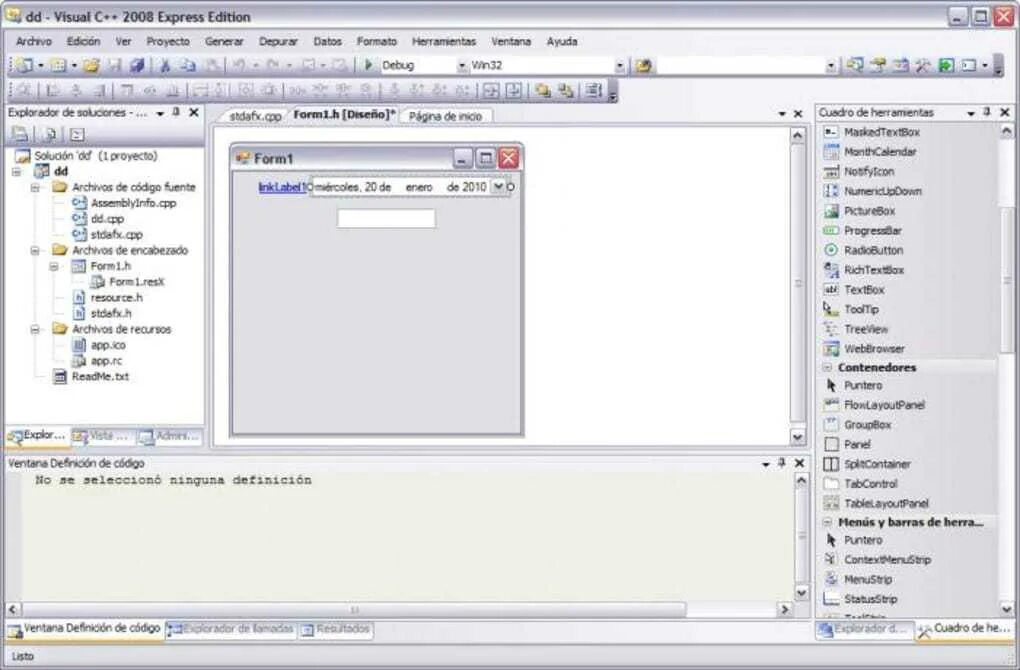Click the Find in Files icon

[643, 65]
